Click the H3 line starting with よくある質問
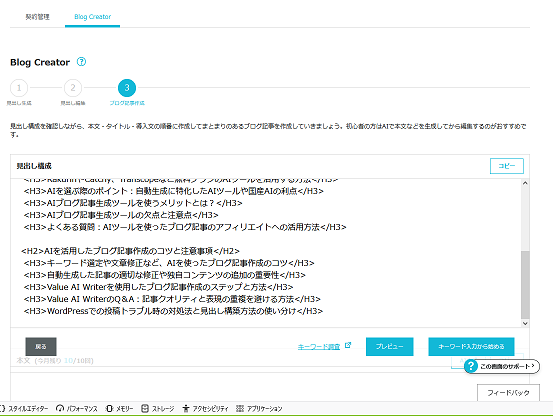 [x=185, y=227]
